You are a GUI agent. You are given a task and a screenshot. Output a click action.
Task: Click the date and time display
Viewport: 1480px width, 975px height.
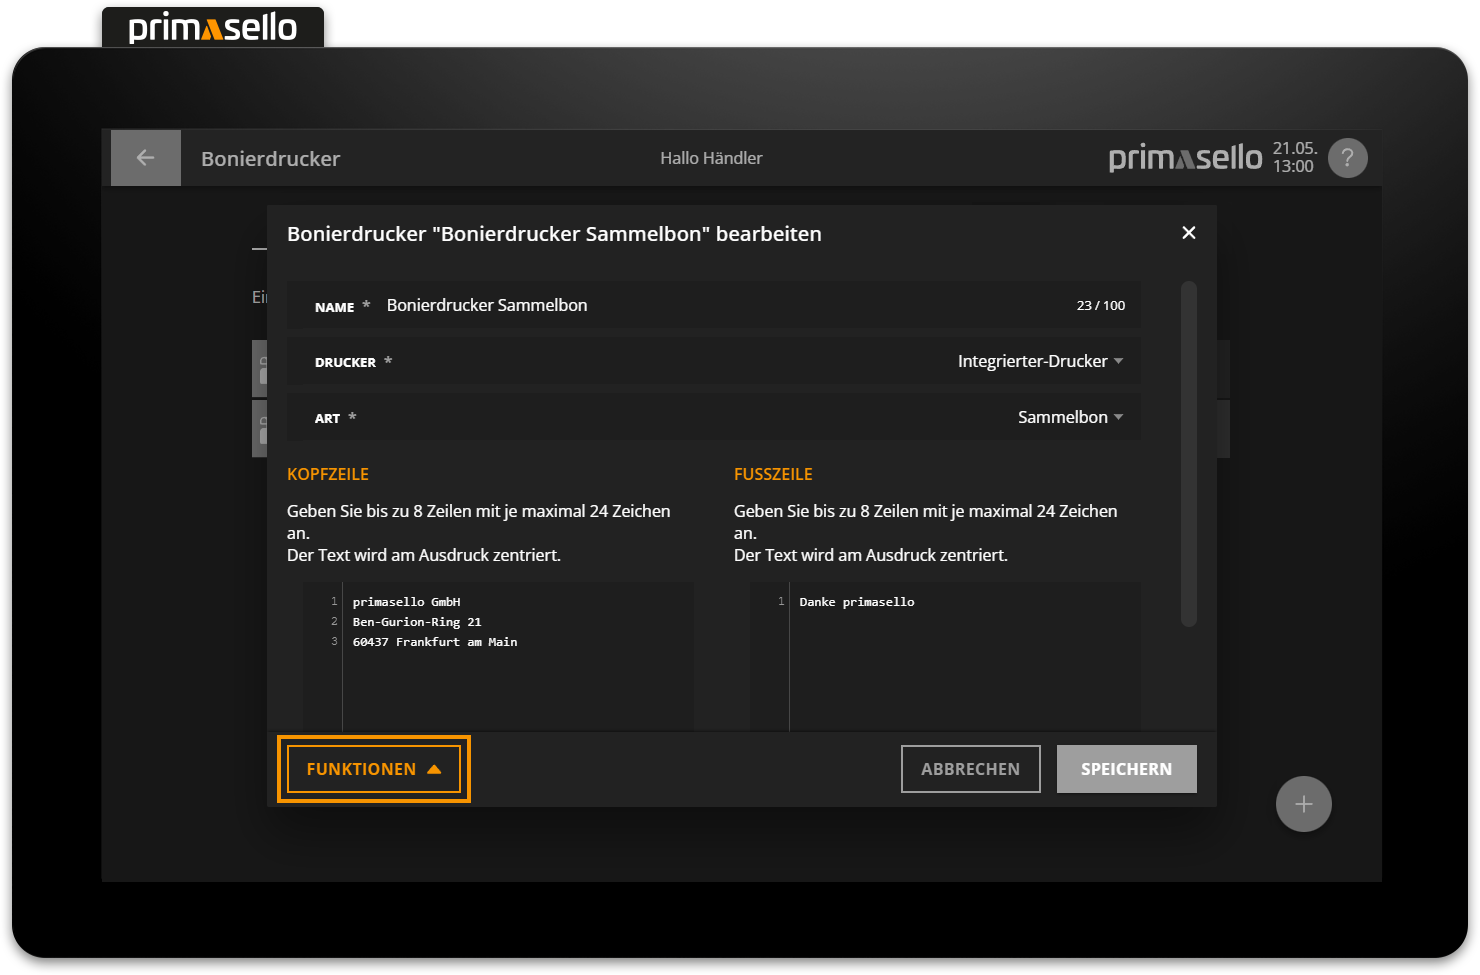click(1294, 158)
